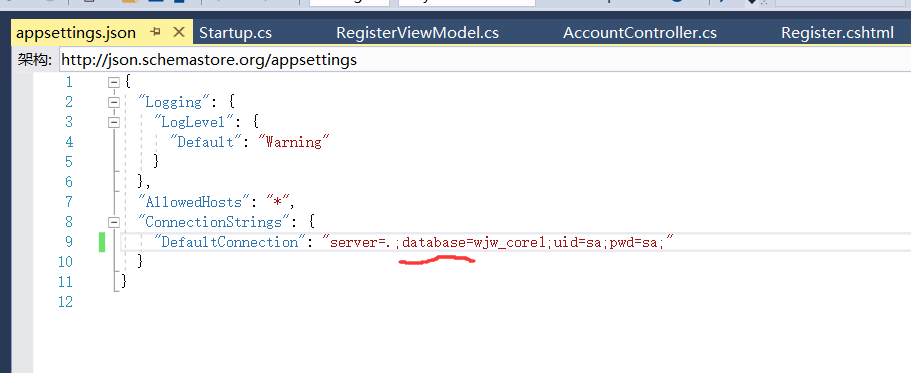Pin the appsettings.json tab
Image resolution: width=911 pixels, height=373 pixels.
pos(155,33)
